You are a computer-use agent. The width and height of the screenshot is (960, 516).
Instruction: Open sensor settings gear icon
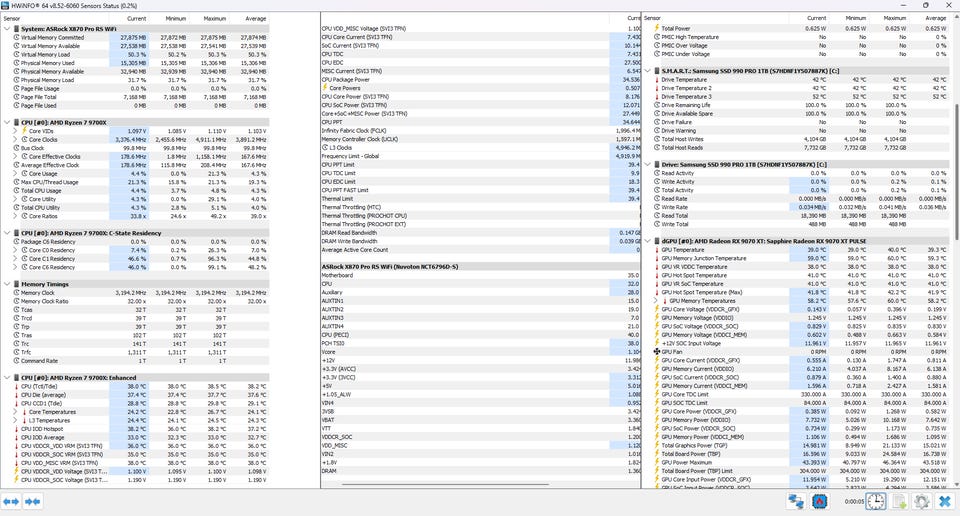point(921,502)
